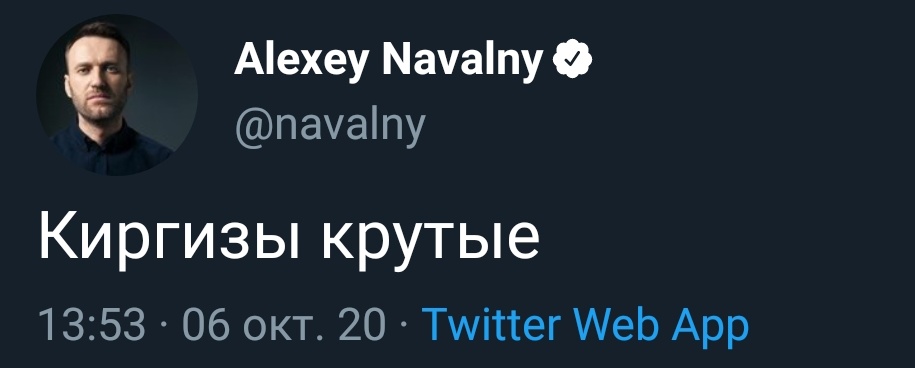Click the year 20 in the date
915x368 pixels.
(x=365, y=324)
